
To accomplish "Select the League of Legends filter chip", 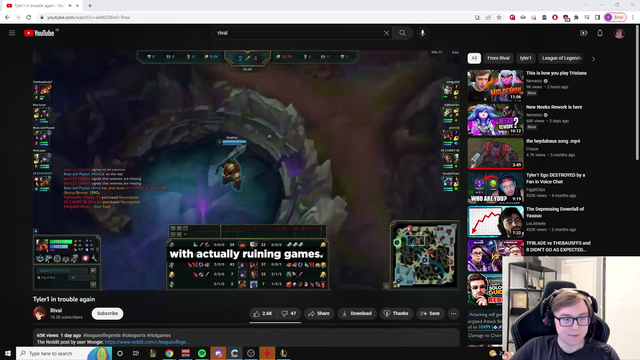I will click(562, 58).
